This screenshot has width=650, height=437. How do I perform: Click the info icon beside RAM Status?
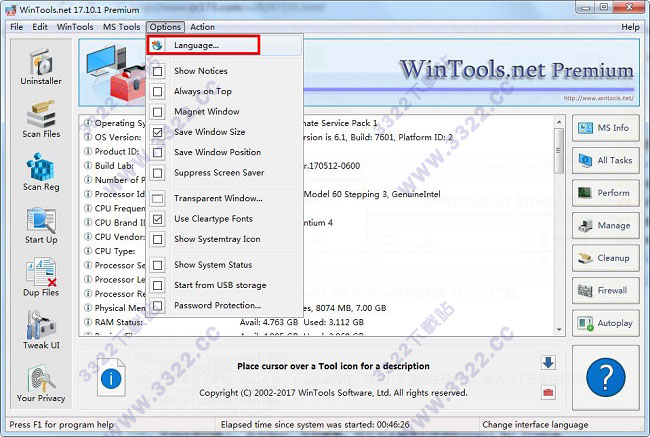click(88, 322)
